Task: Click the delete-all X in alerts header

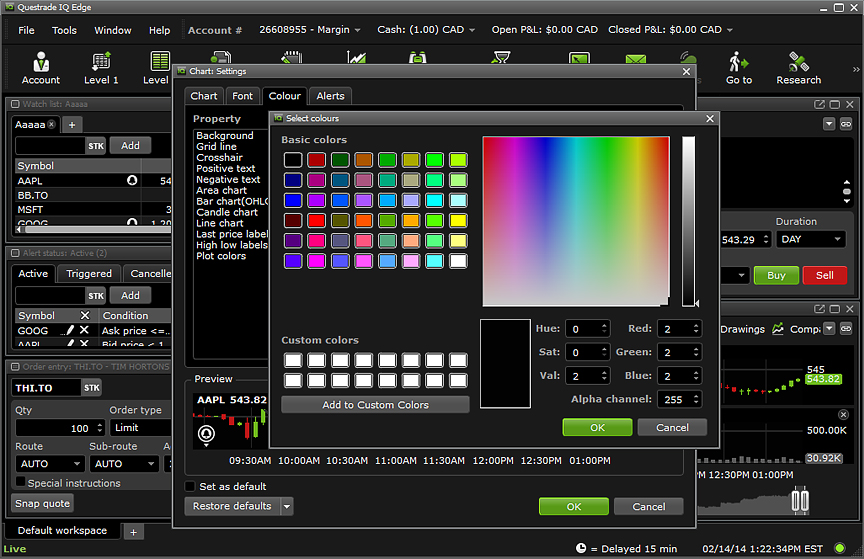Action: click(85, 315)
